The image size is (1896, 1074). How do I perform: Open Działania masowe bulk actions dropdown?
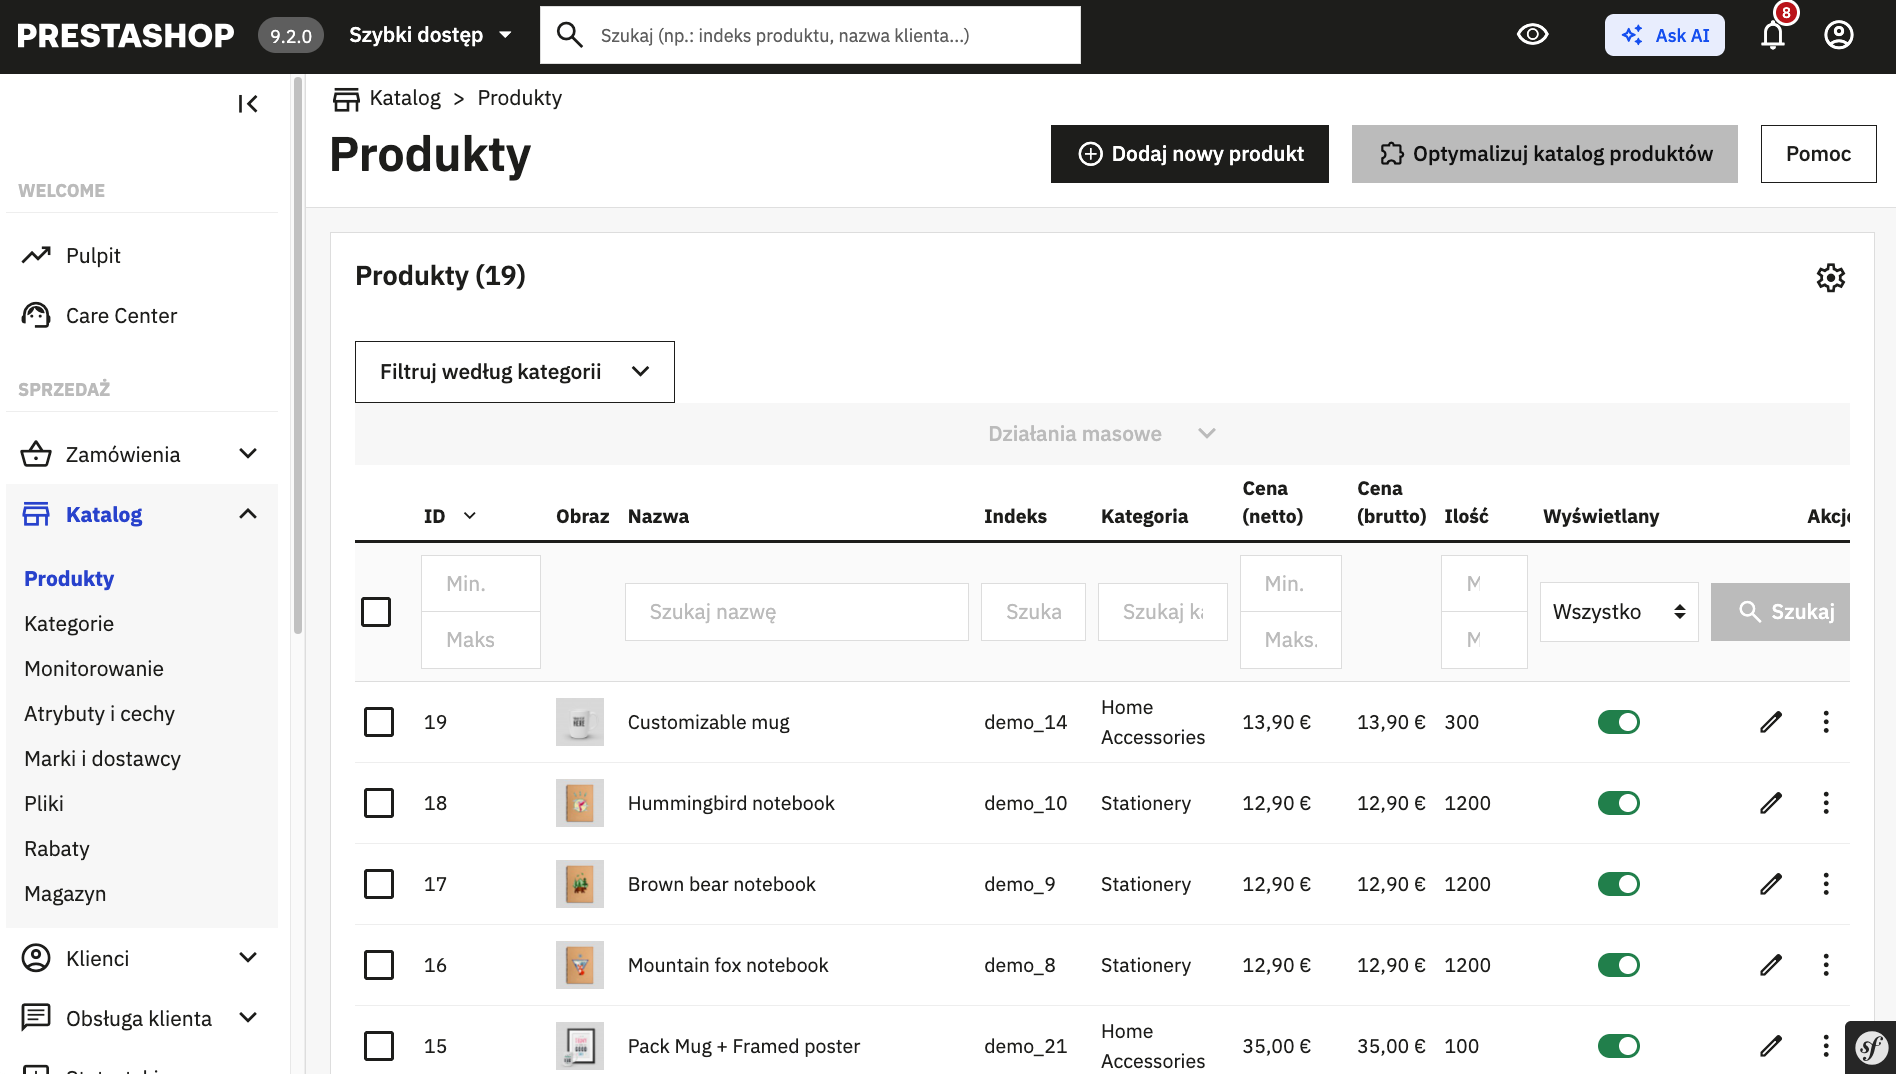[1102, 434]
